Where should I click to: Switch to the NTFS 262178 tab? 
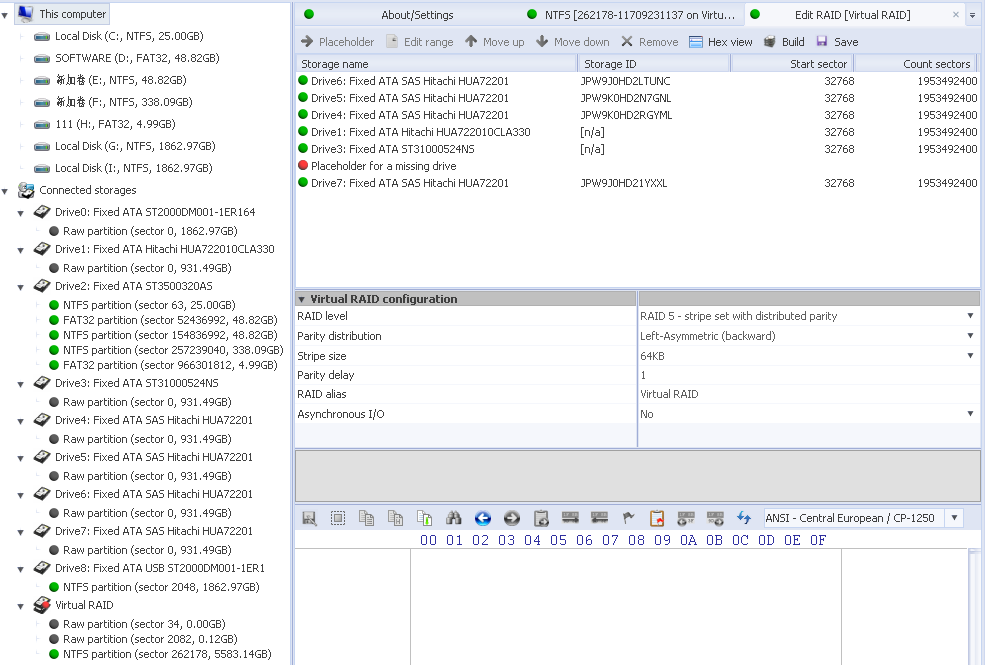(x=633, y=14)
